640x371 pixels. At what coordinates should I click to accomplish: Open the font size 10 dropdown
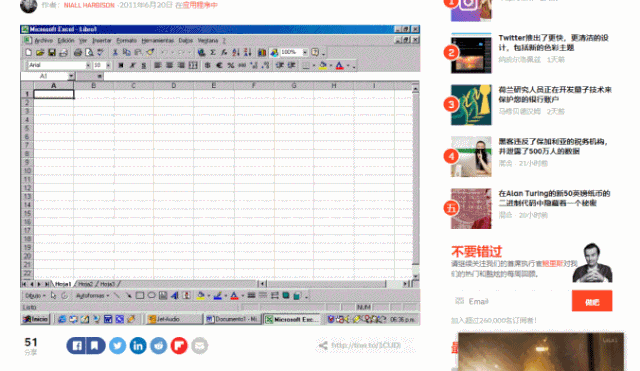coord(108,65)
